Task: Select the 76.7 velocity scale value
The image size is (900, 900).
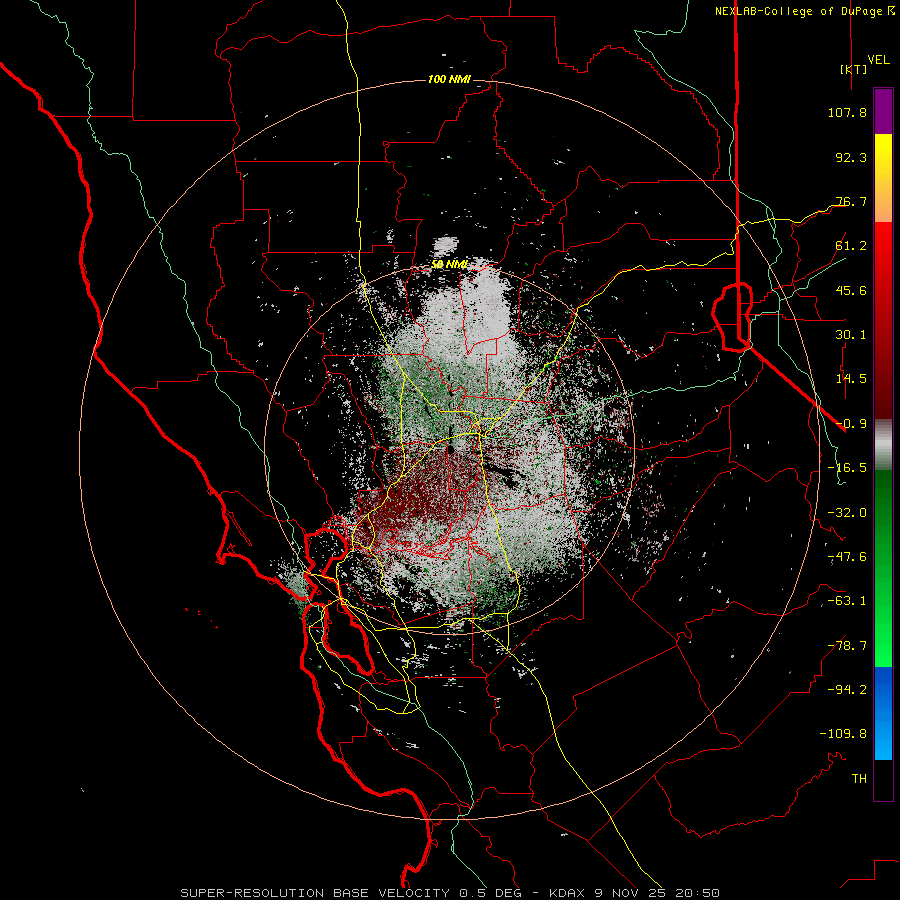Action: point(851,201)
